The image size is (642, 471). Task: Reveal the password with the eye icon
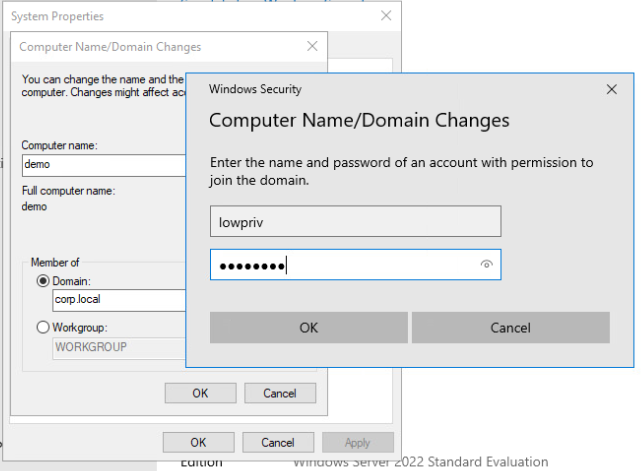pos(486,265)
